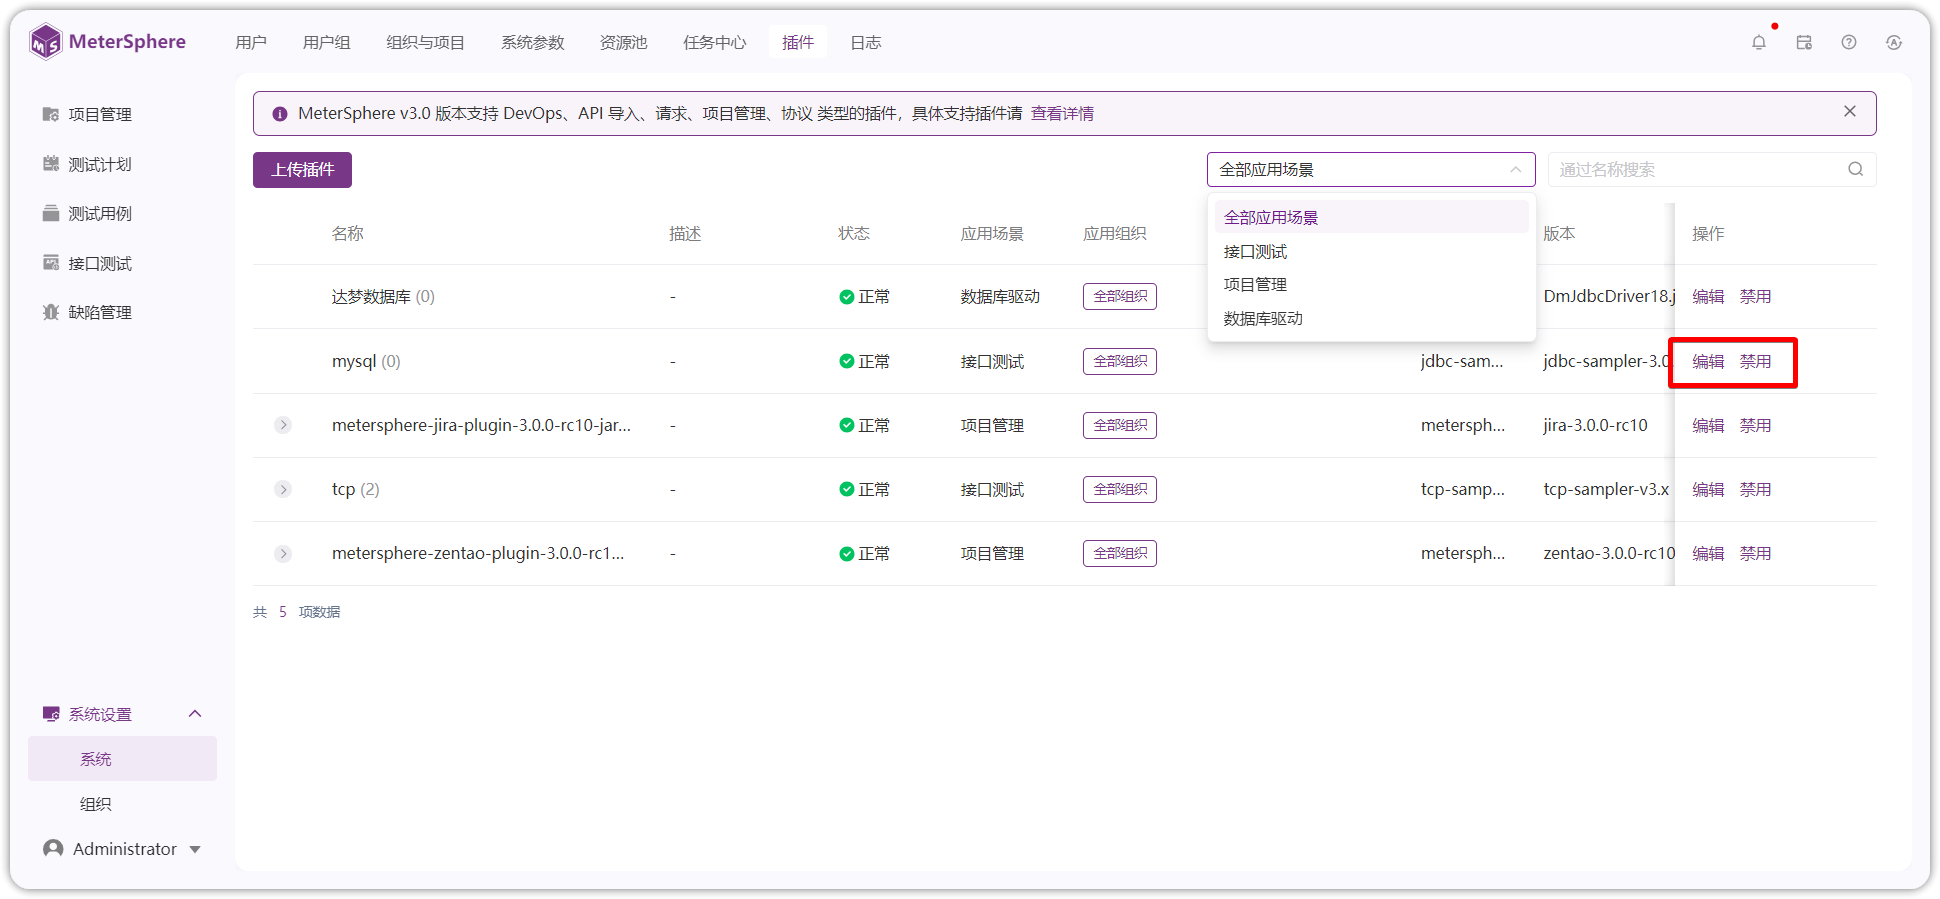Edit the mysql plugin
The image size is (1940, 899).
point(1708,361)
